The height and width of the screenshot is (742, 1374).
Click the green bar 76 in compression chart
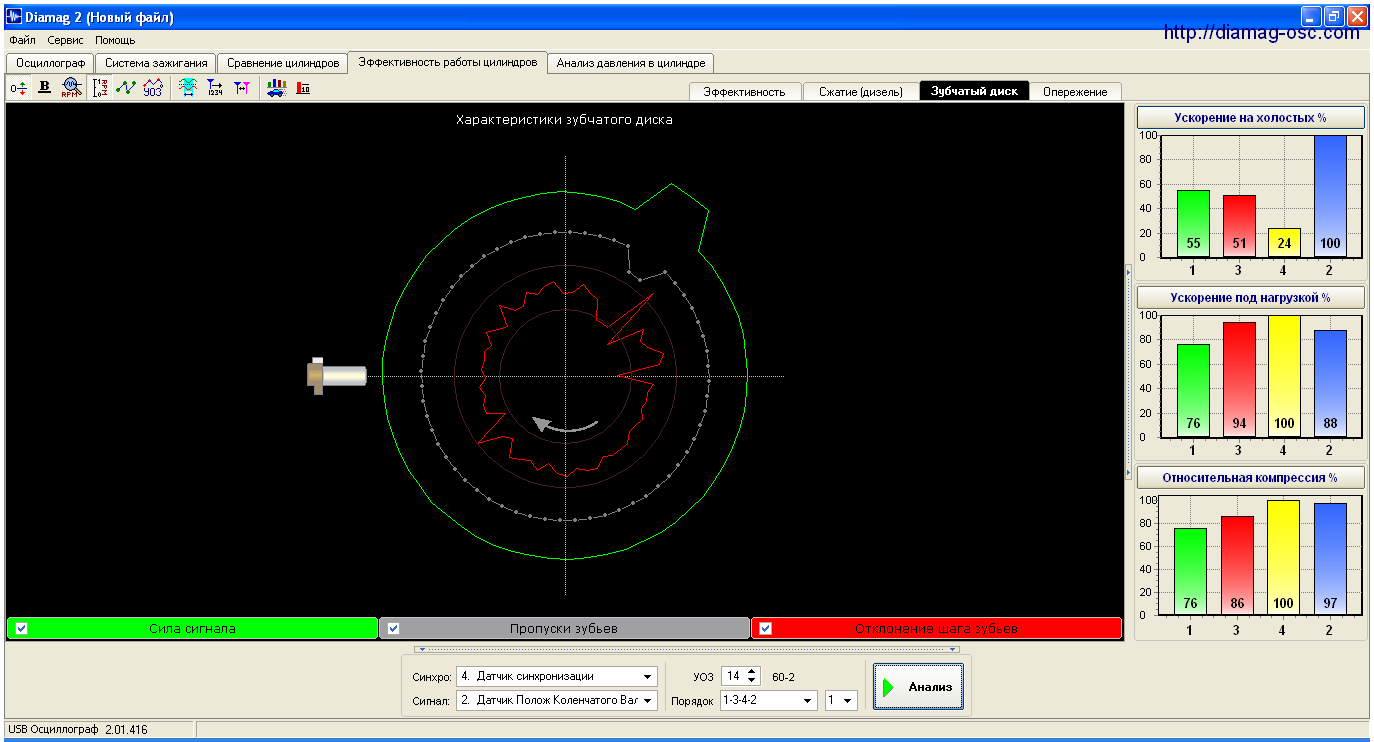tap(1190, 571)
